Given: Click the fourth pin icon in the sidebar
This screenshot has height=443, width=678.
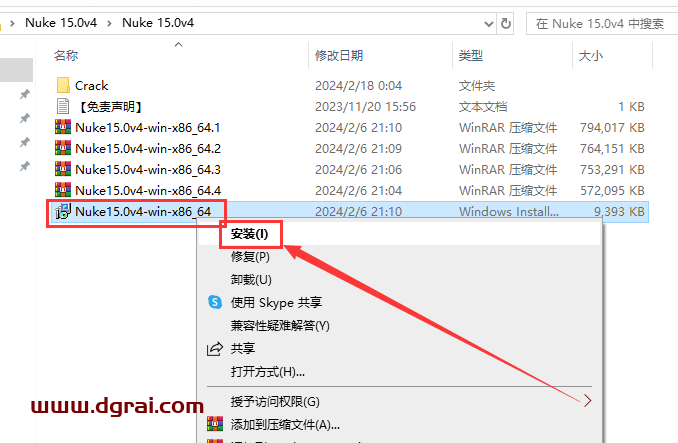Looking at the screenshot, I should pos(25,166).
